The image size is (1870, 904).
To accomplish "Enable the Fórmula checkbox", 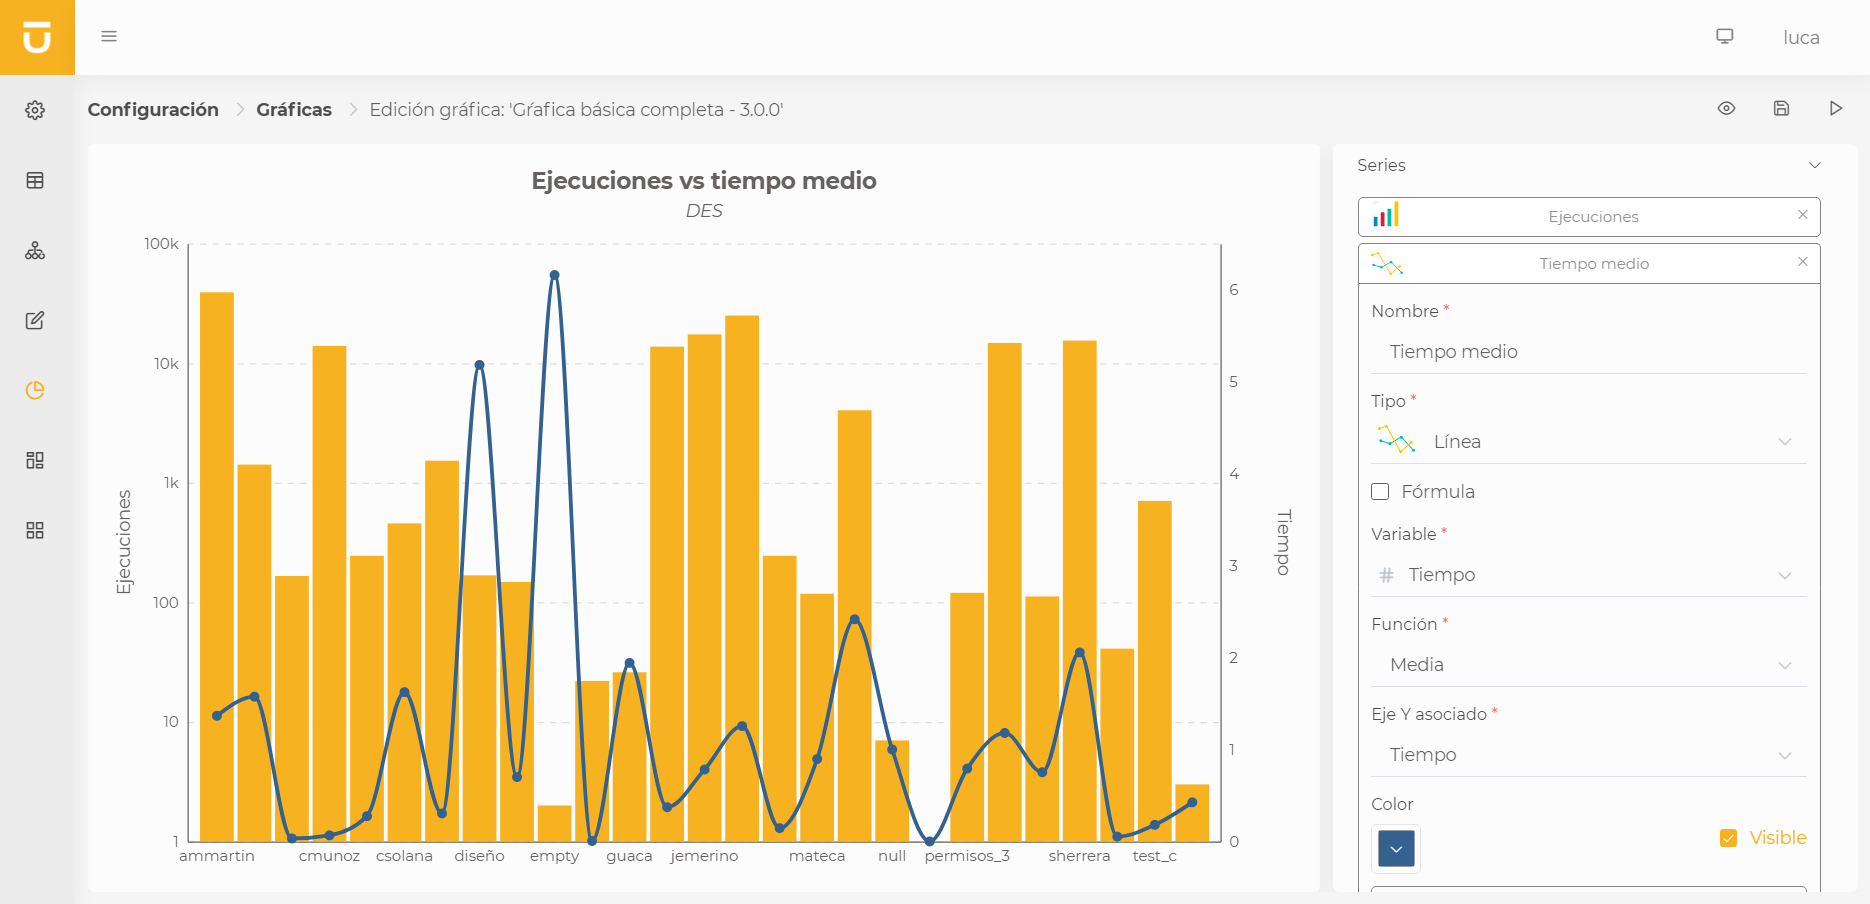I will pyautogui.click(x=1380, y=491).
